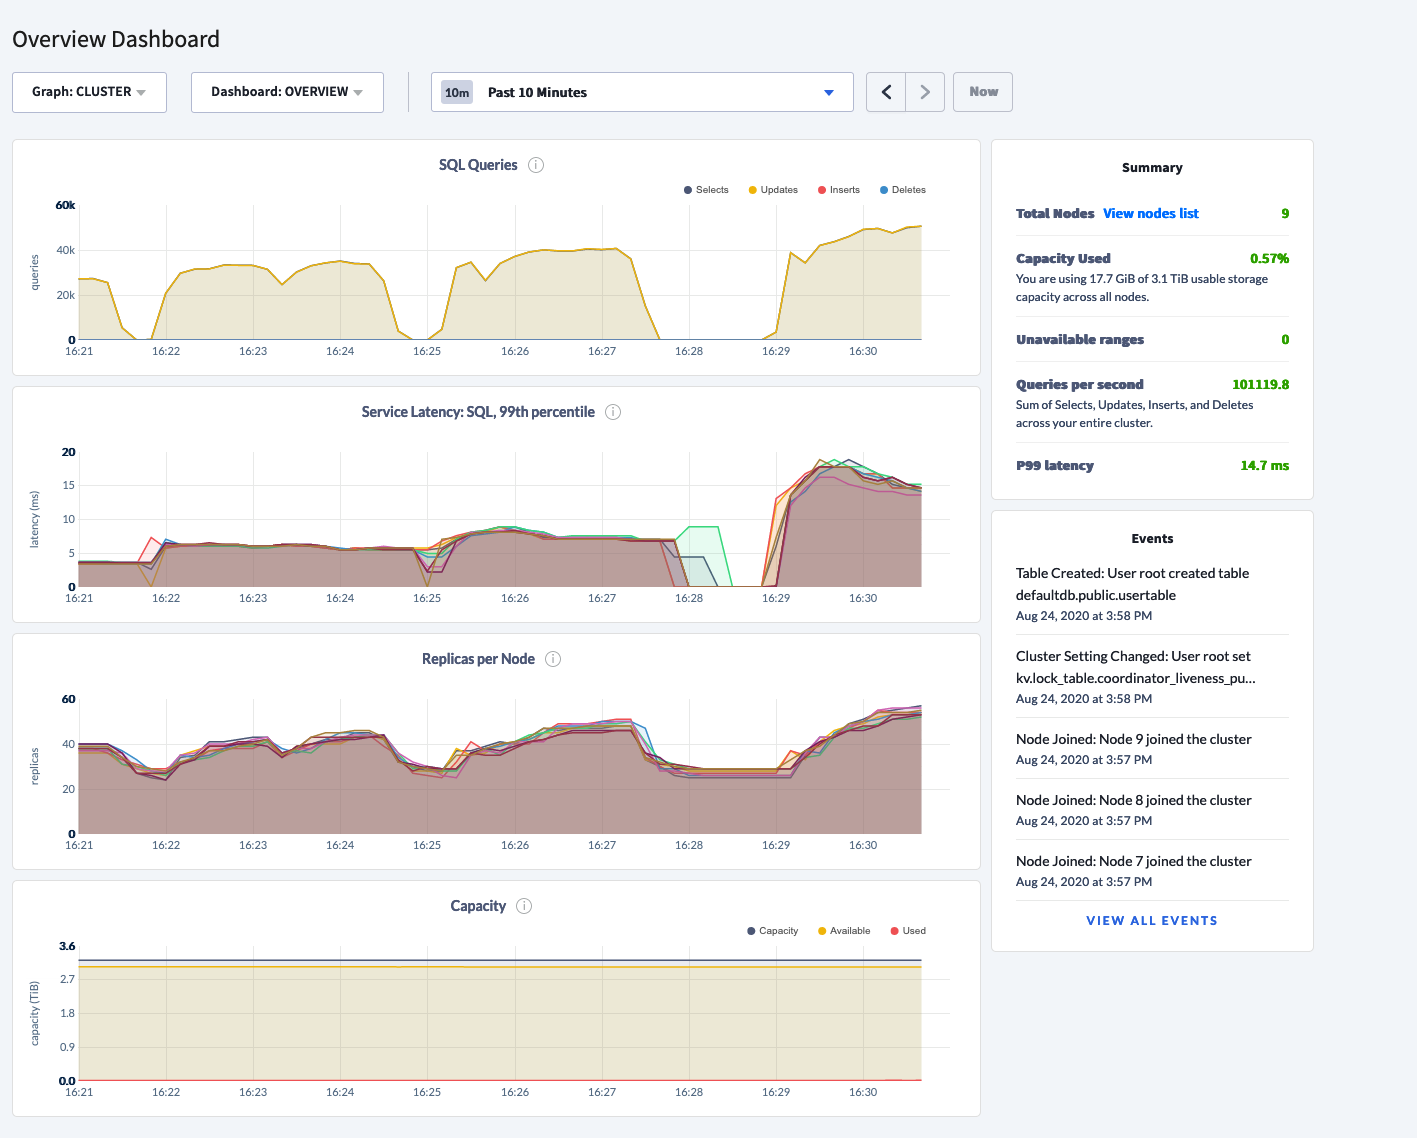1417x1138 pixels.
Task: Open the Capacity chart info icon
Action: 524,906
